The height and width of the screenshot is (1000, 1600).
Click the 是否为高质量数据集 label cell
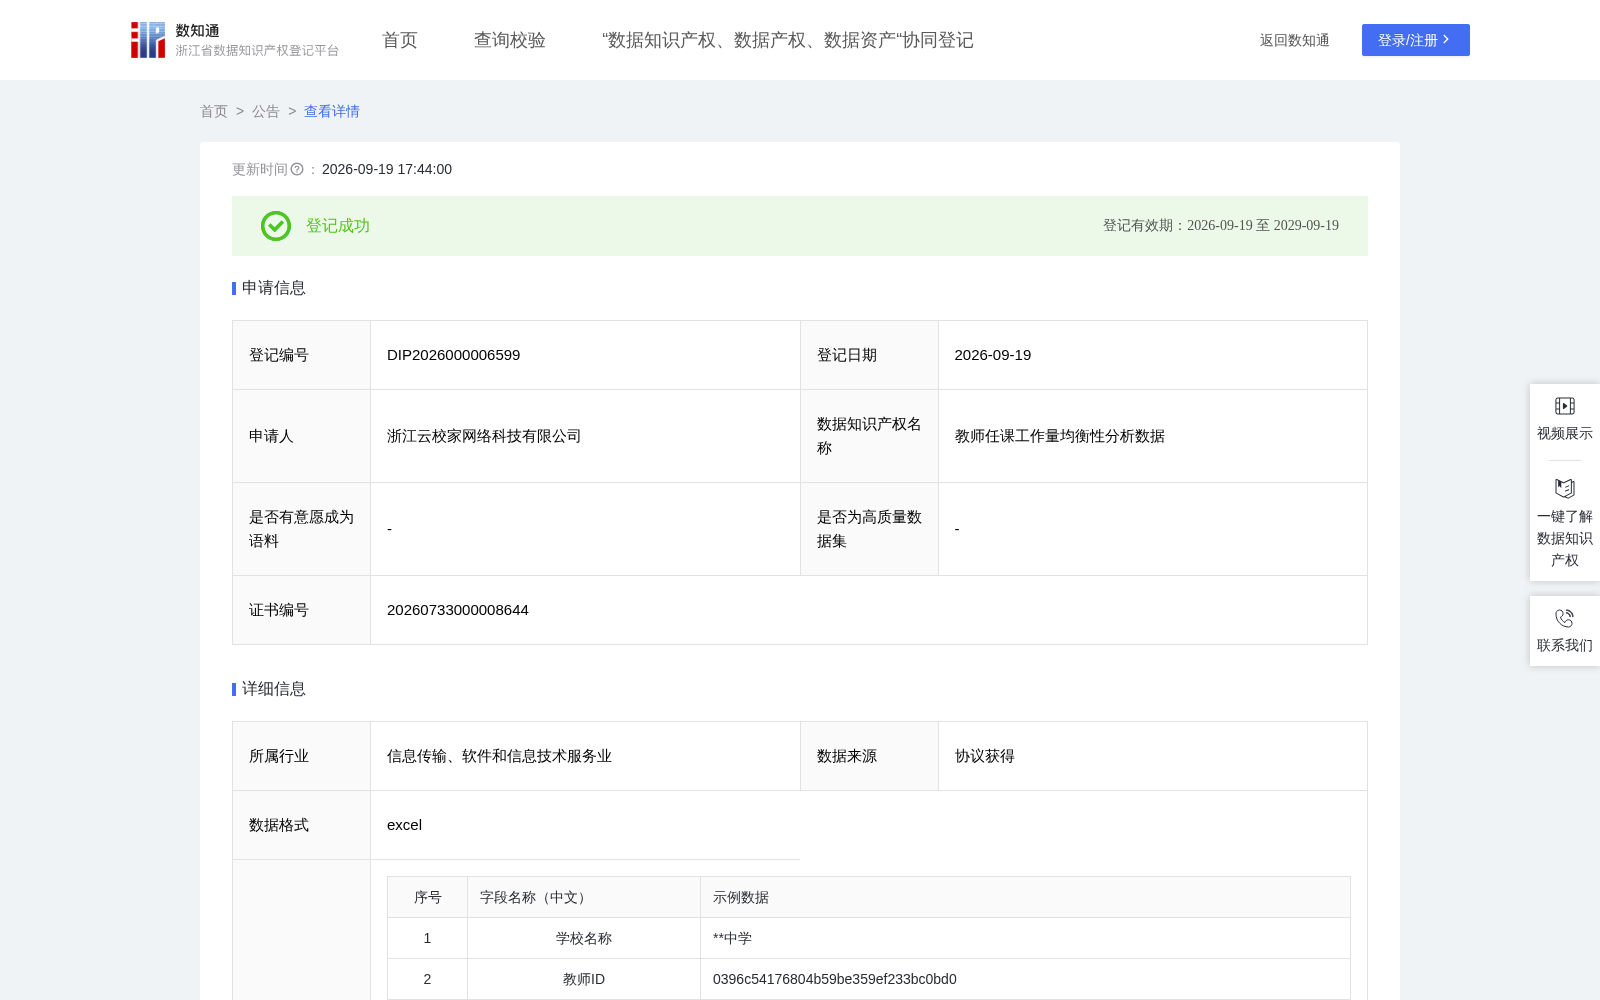click(x=870, y=529)
